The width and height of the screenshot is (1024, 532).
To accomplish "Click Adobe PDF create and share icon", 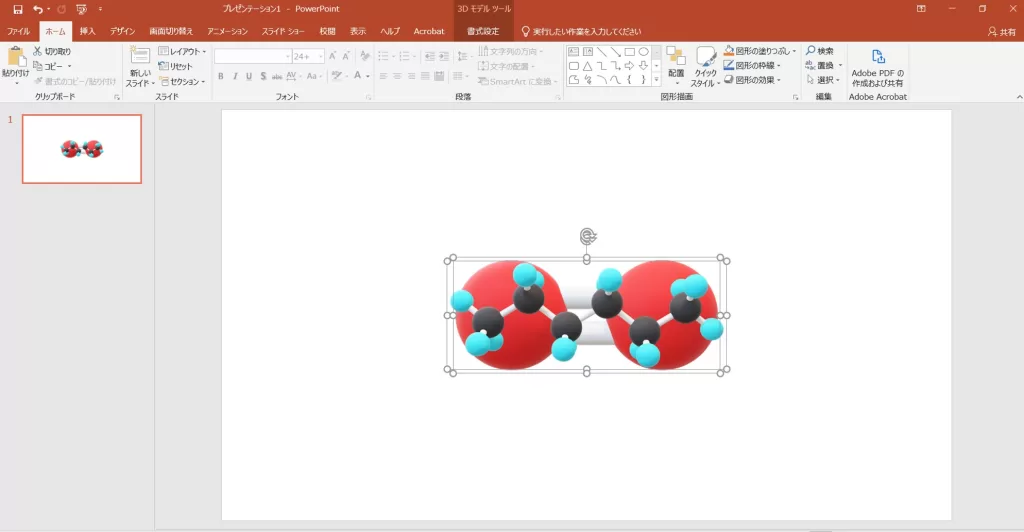I will click(x=877, y=58).
